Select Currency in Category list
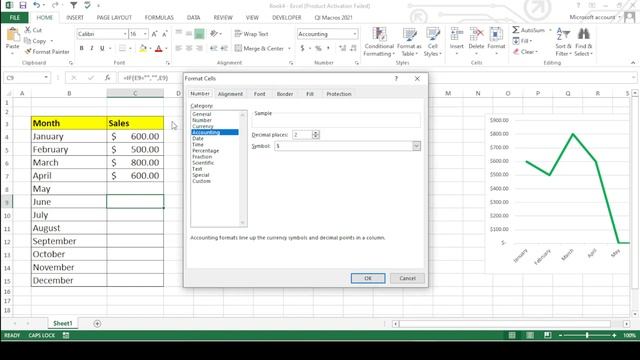The image size is (640, 360). (x=215, y=126)
